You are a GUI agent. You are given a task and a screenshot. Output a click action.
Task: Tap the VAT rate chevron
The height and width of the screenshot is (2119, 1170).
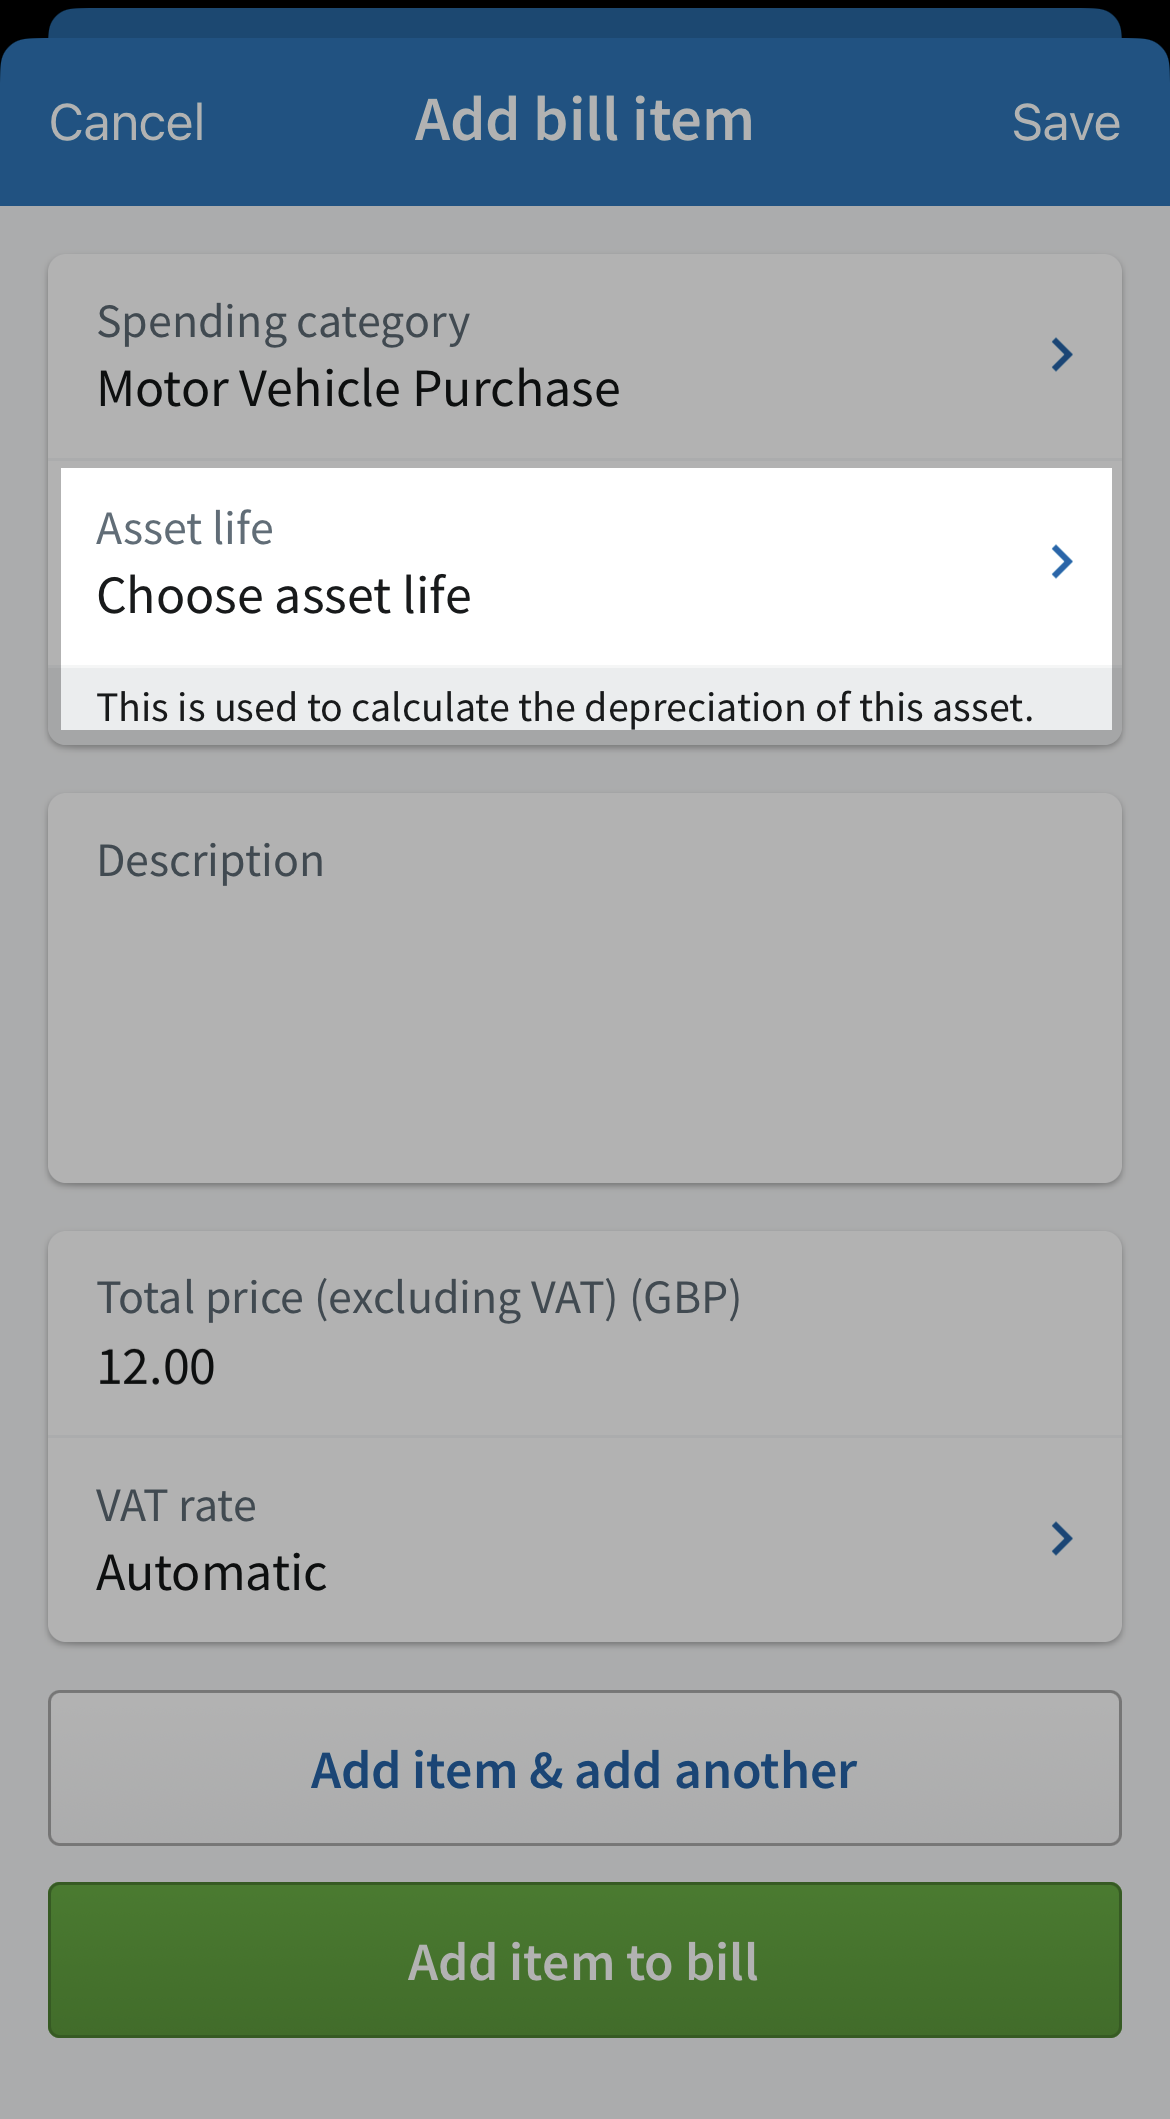pos(1062,1537)
